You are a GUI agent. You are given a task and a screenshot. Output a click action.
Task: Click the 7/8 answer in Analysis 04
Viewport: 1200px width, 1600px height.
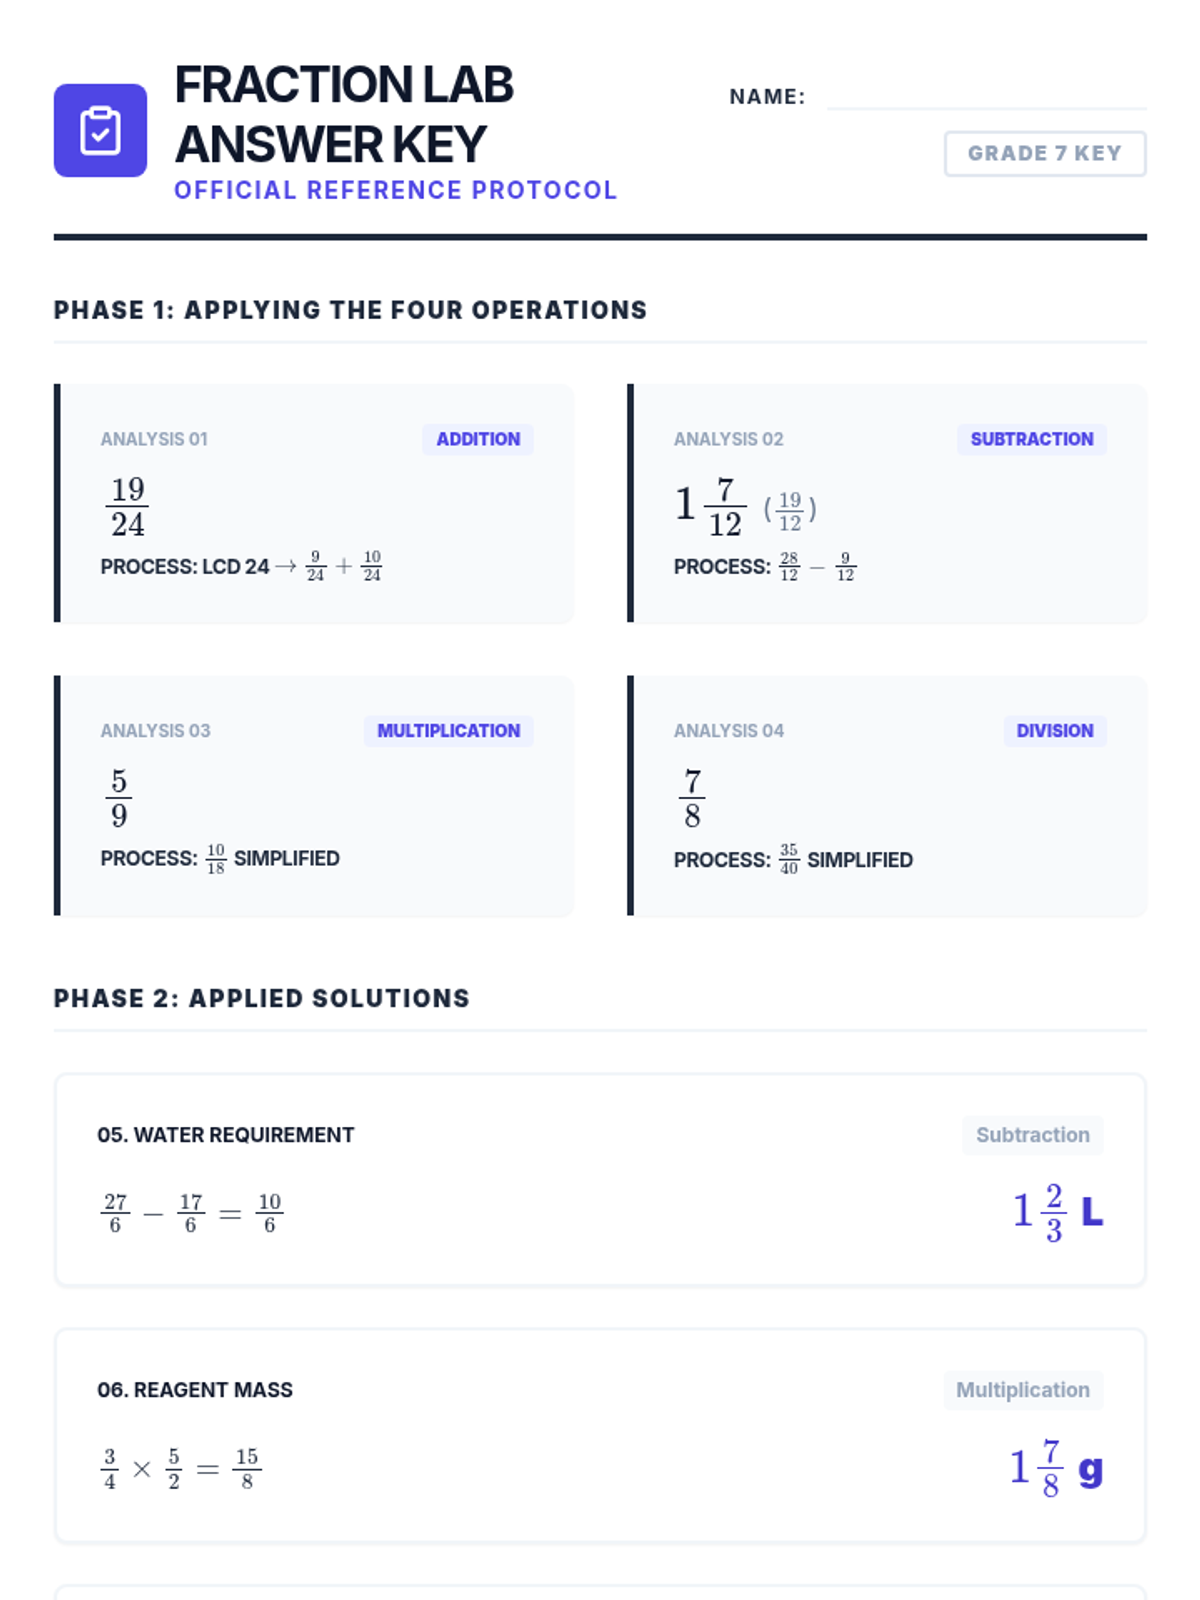point(692,798)
